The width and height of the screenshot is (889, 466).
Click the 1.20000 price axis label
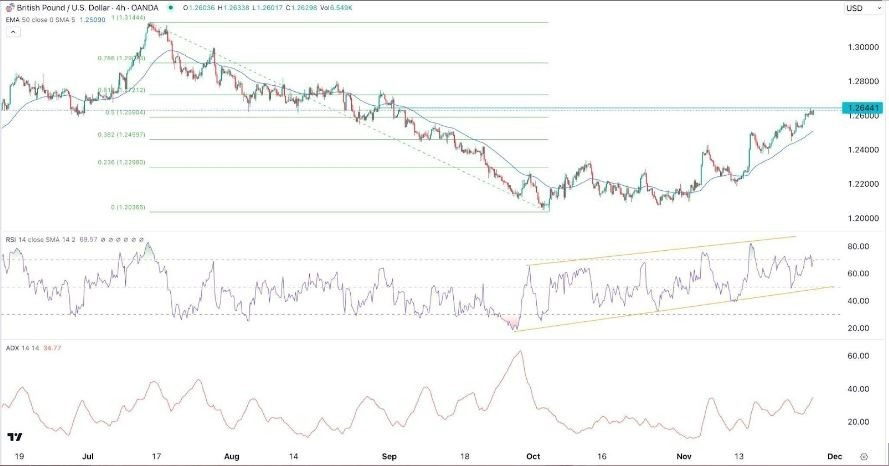coord(863,218)
